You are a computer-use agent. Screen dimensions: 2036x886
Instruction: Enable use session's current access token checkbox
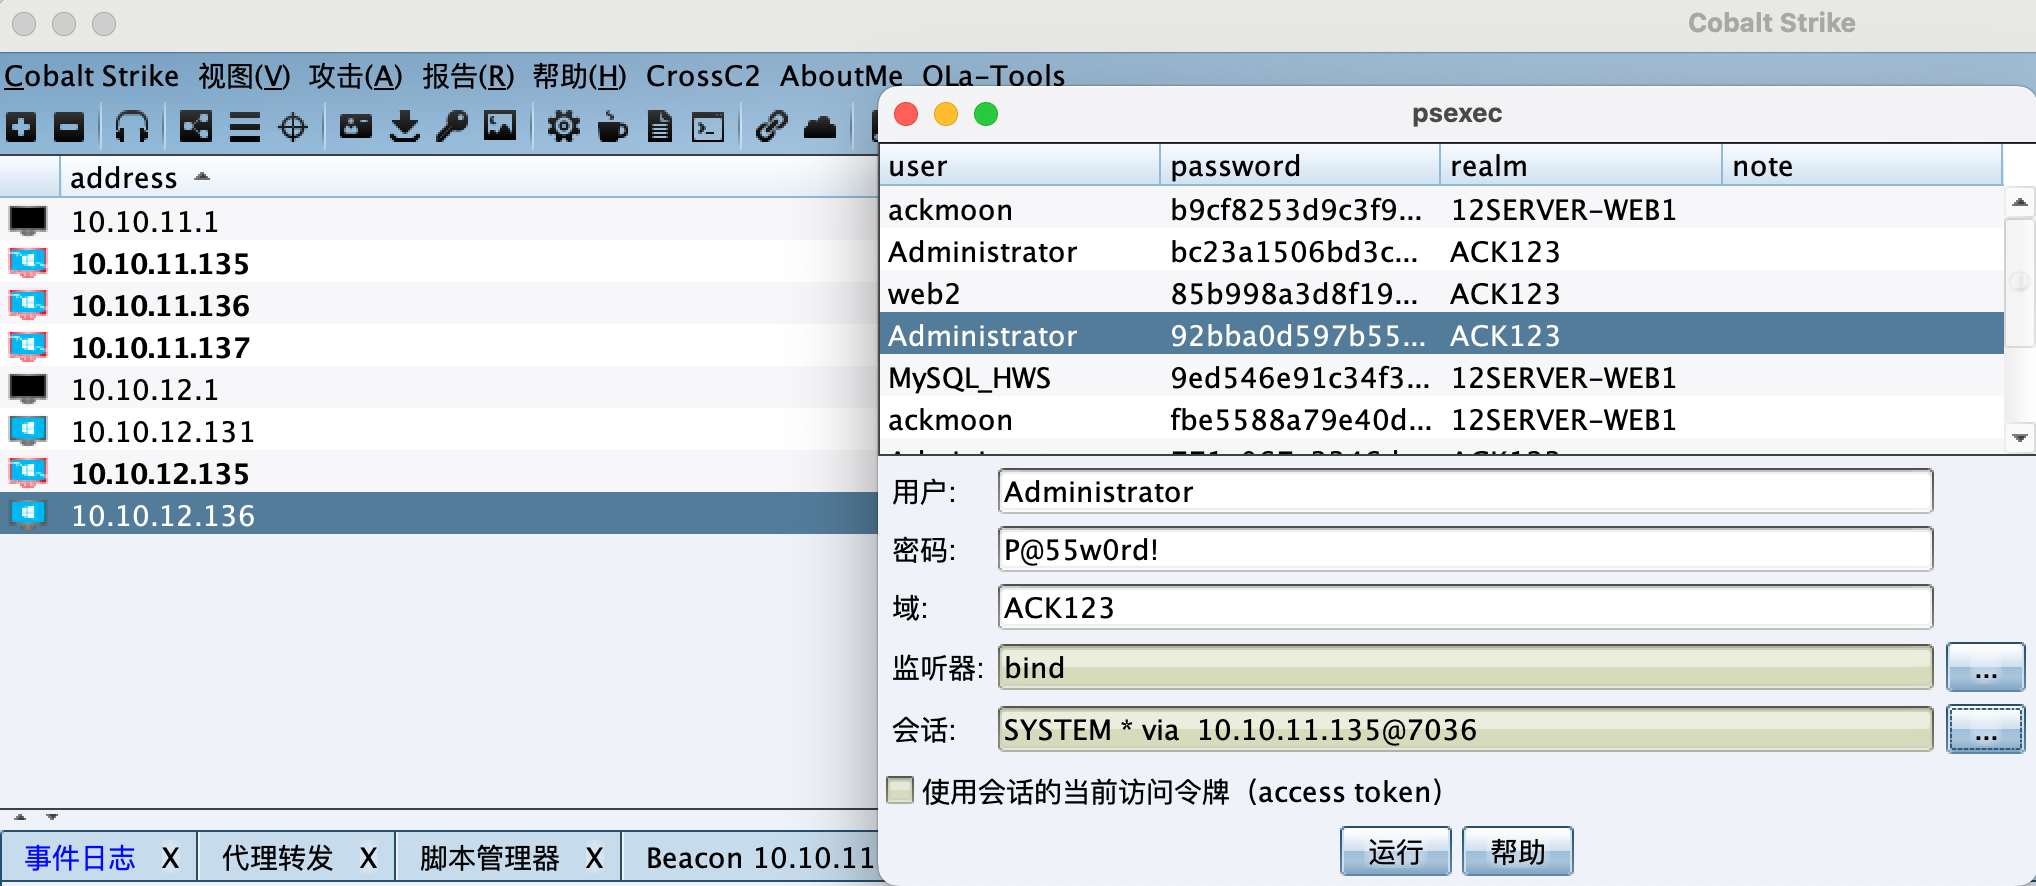900,791
